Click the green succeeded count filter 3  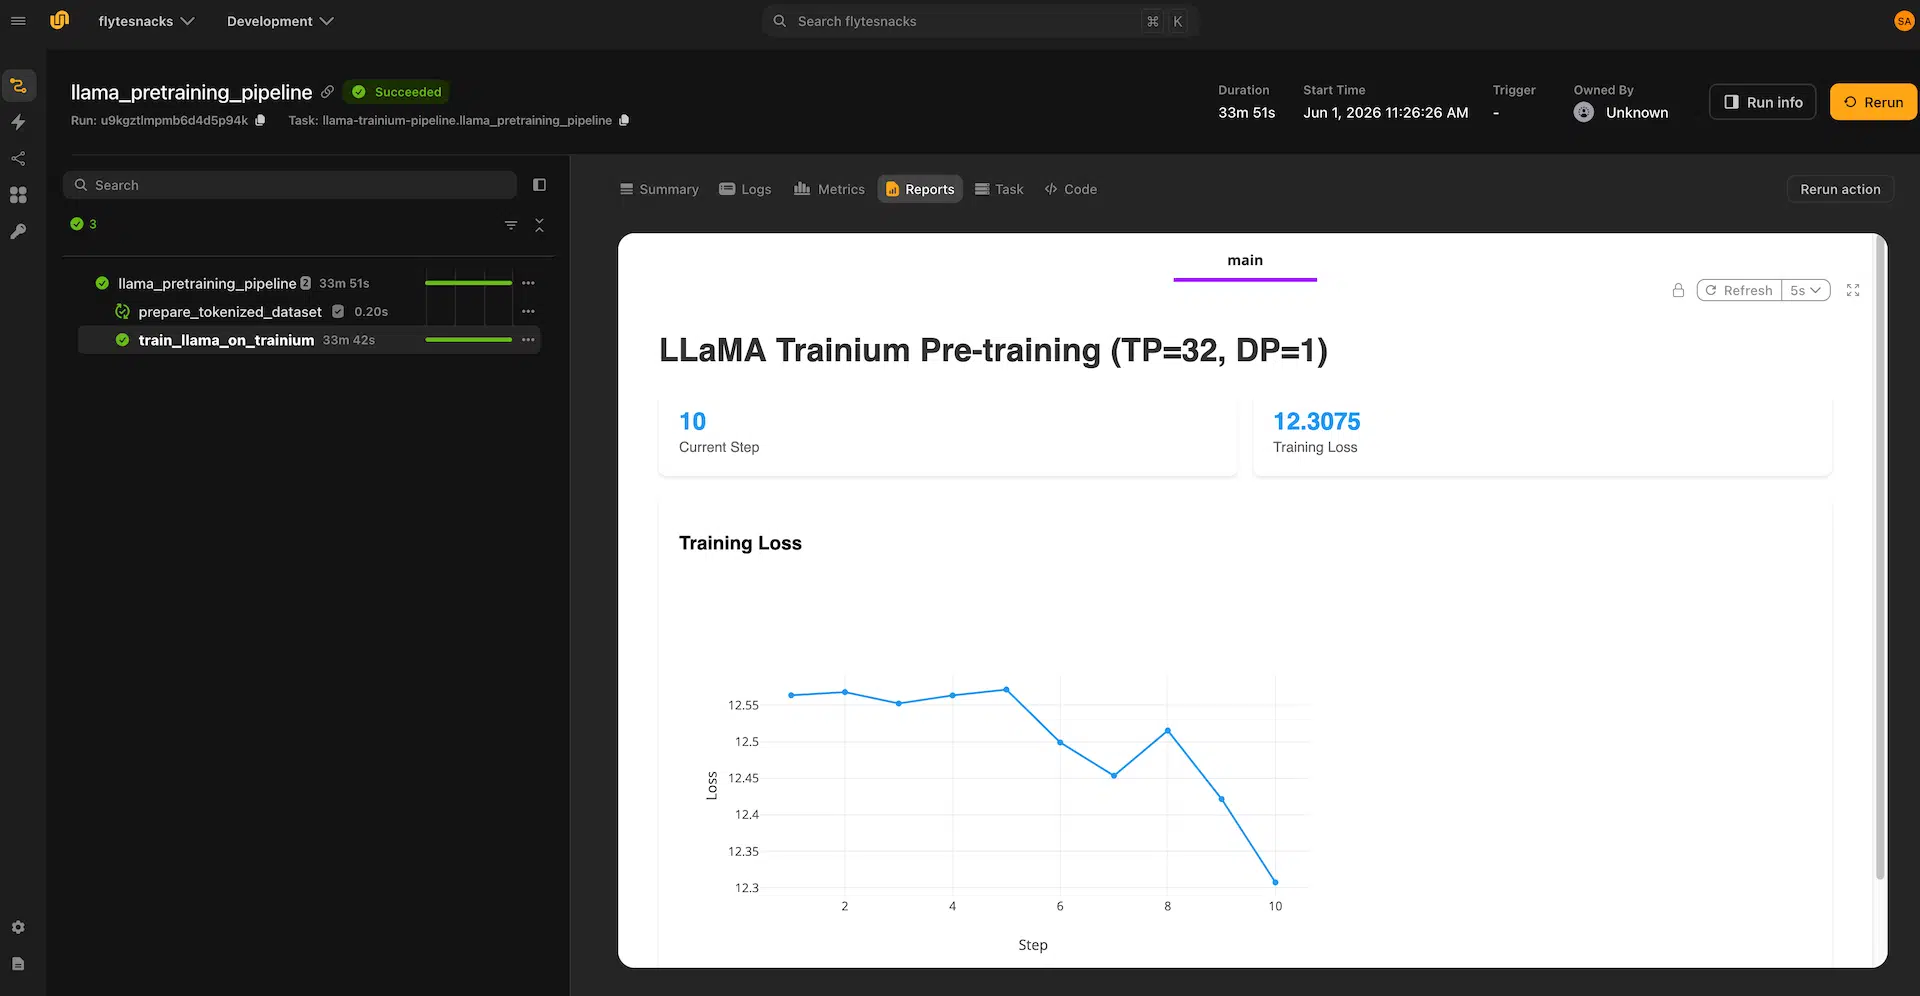[83, 224]
